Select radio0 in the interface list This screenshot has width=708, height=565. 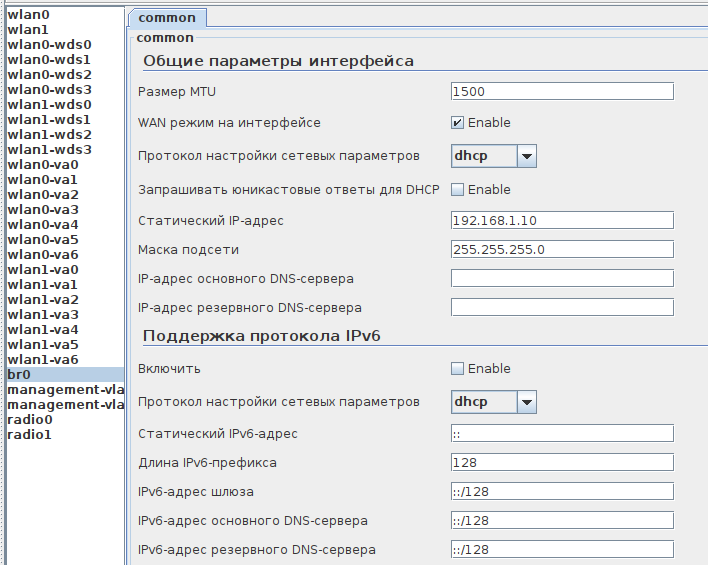click(30, 420)
